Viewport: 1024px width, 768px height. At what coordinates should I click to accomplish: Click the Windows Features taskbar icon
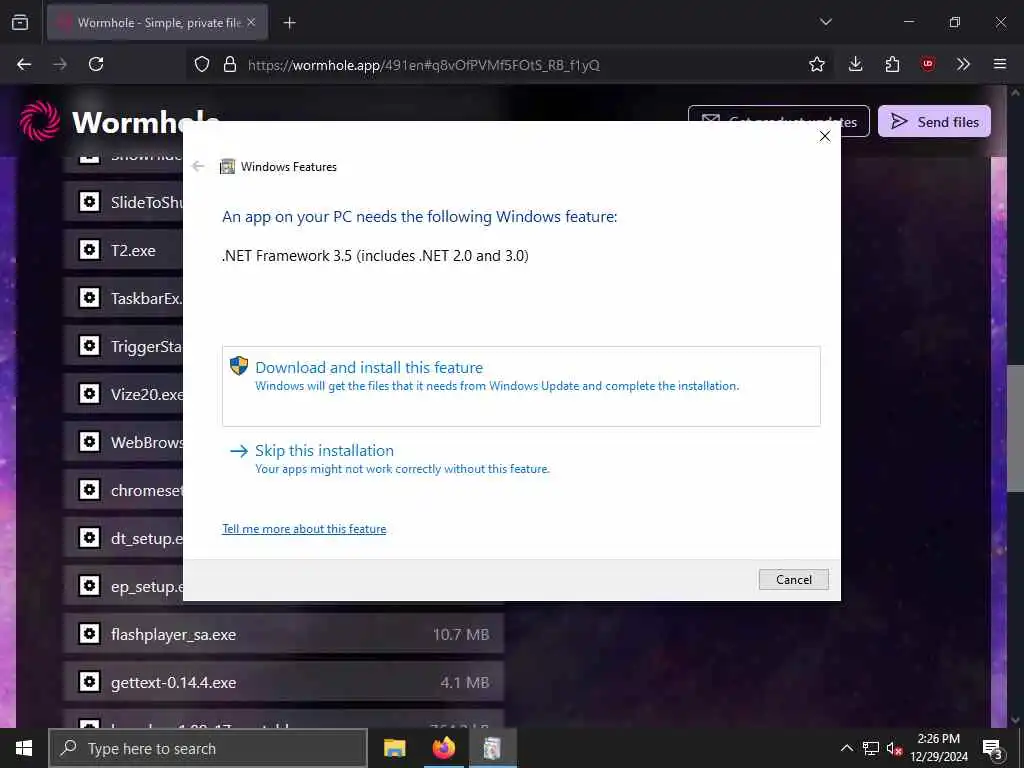[x=492, y=748]
